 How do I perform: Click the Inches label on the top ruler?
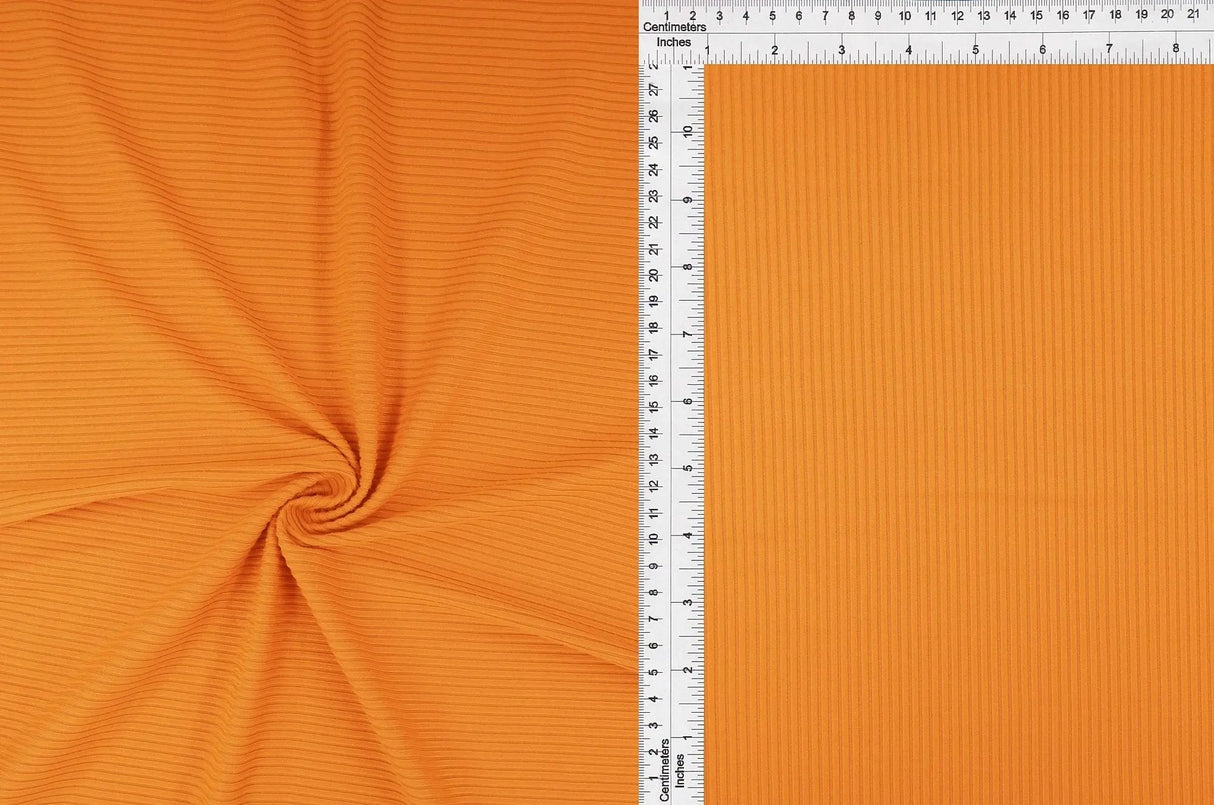(x=676, y=43)
